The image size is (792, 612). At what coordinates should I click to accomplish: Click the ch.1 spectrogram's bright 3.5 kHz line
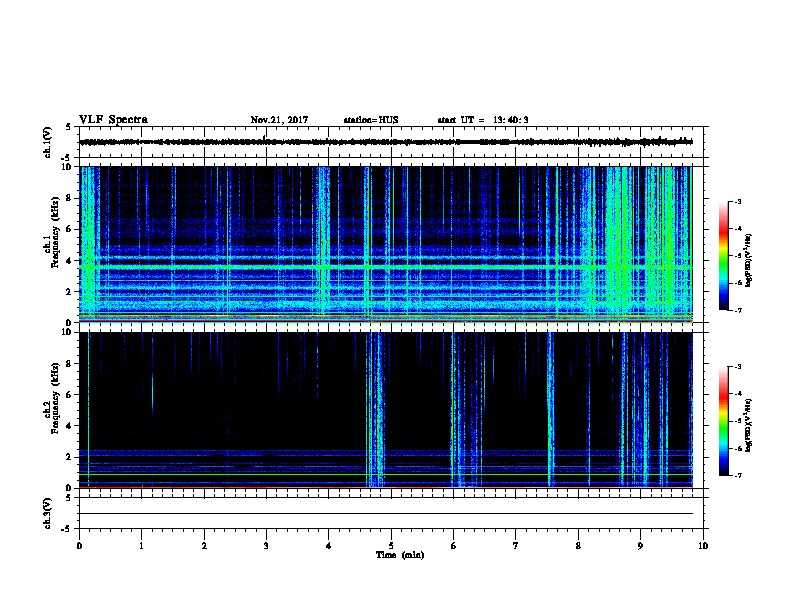(x=386, y=266)
